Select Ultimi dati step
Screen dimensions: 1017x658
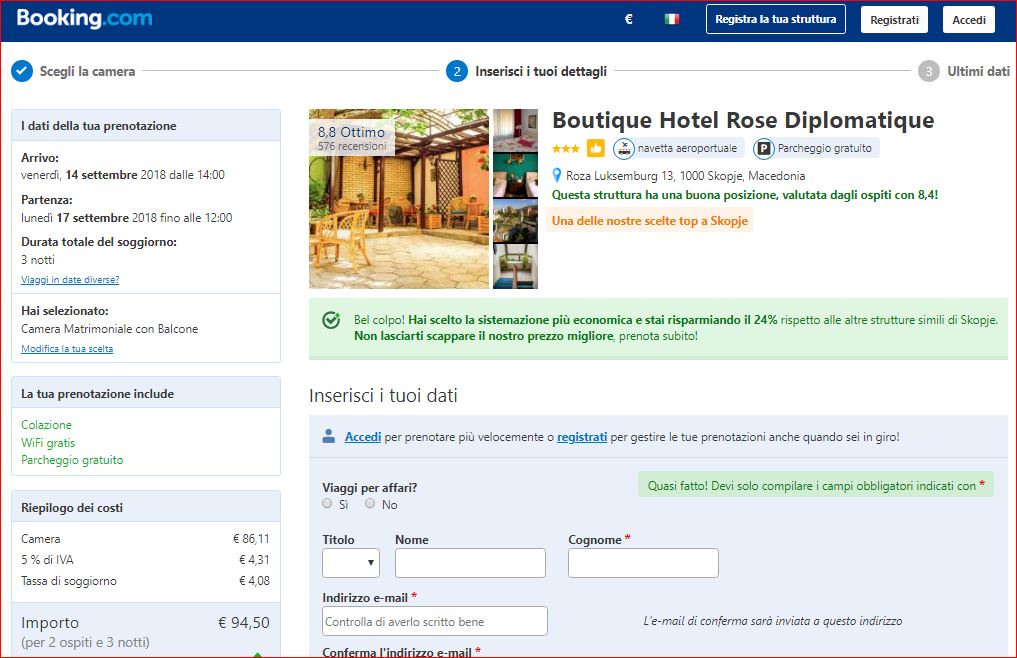coord(978,71)
